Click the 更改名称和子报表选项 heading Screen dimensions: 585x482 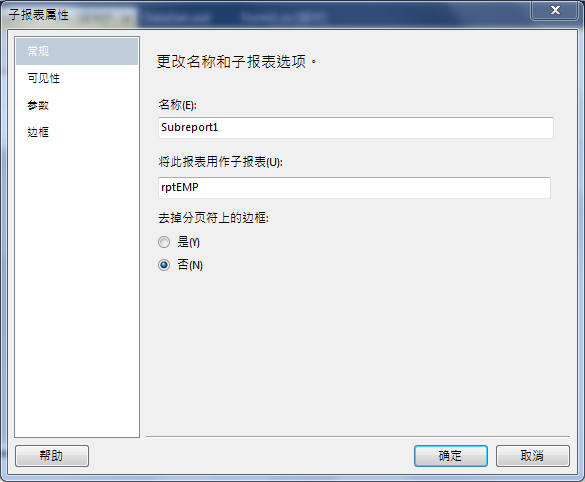237,62
